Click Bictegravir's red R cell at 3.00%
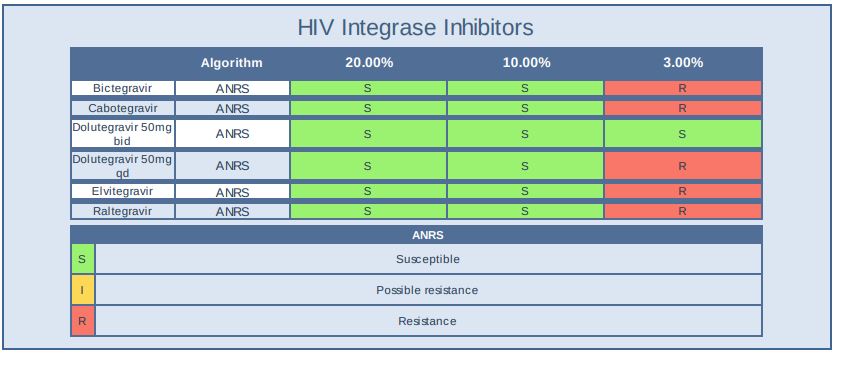Screen dimensions: 842x367 683,88
